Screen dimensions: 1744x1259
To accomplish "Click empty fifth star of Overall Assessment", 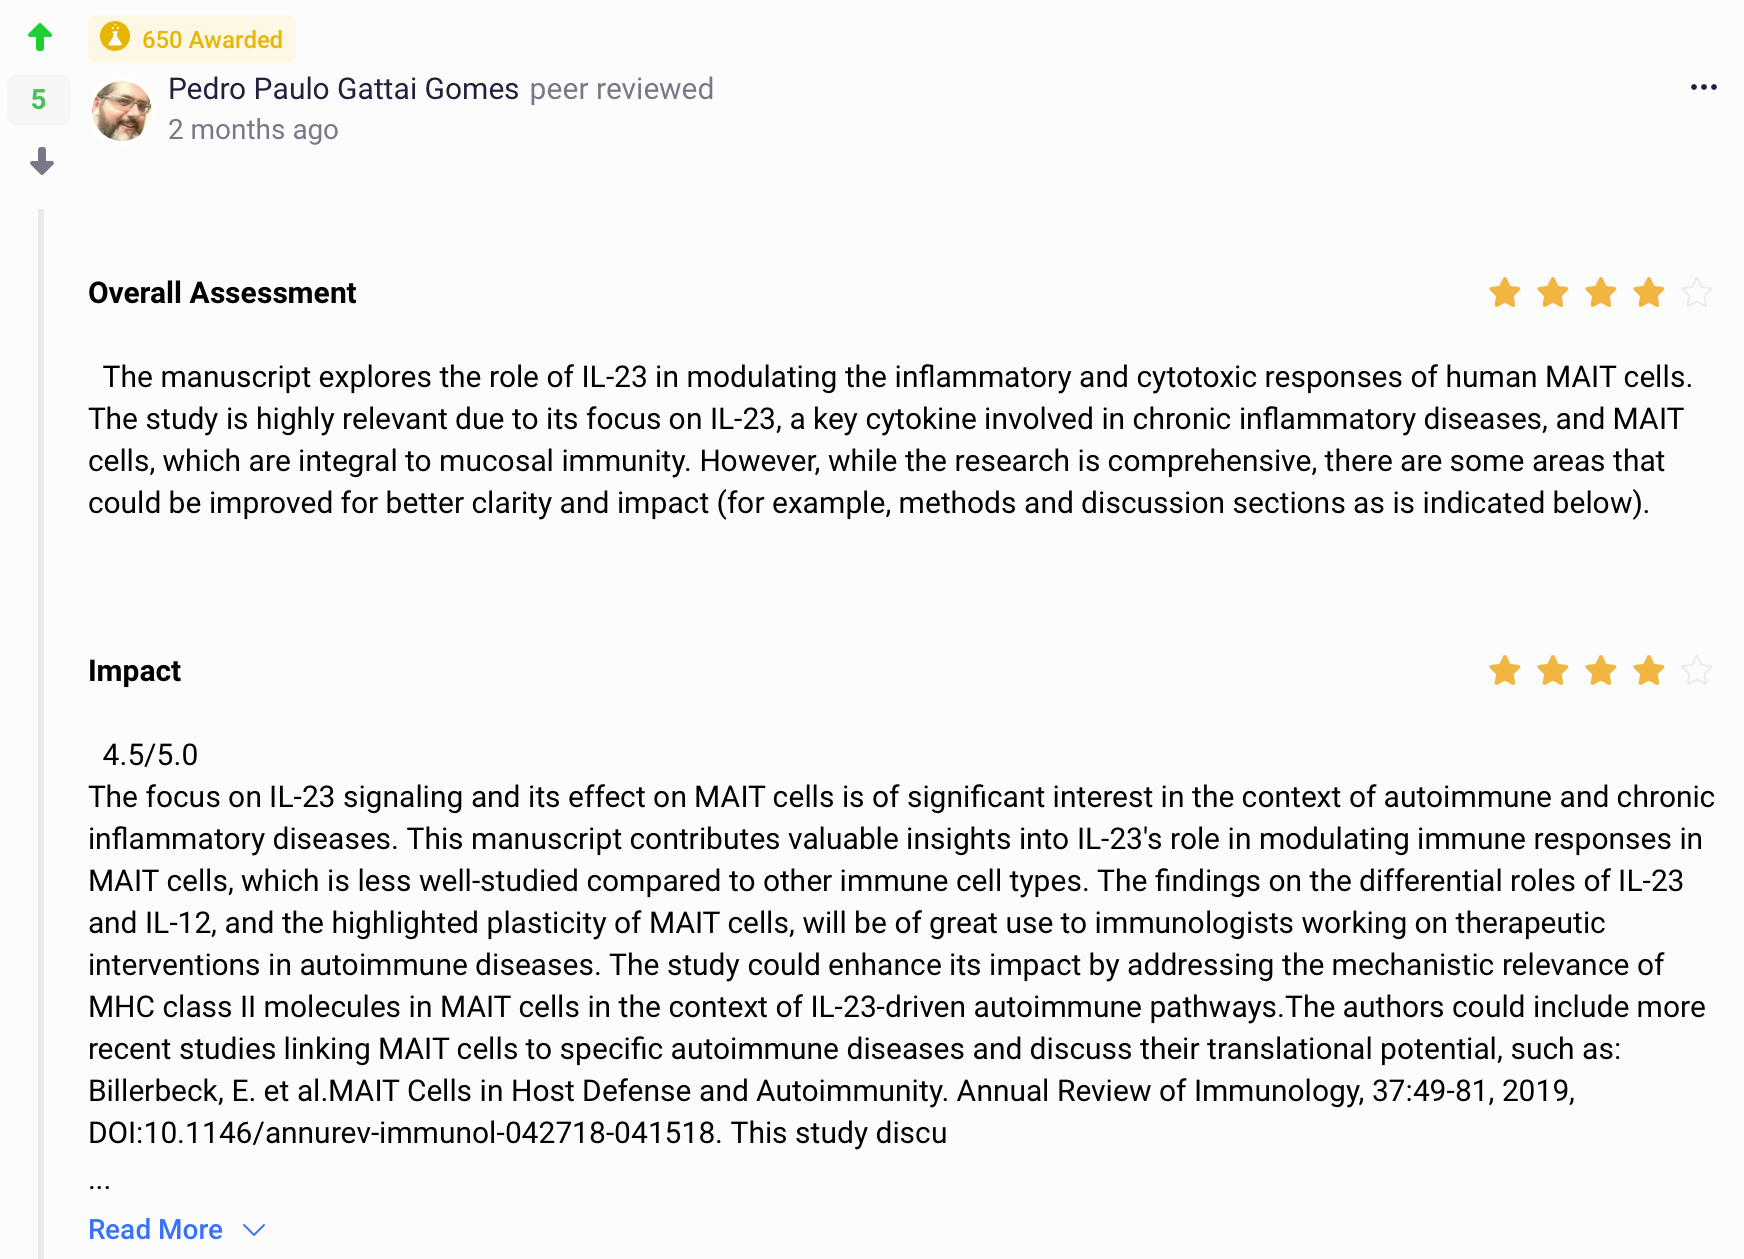I will [1696, 293].
